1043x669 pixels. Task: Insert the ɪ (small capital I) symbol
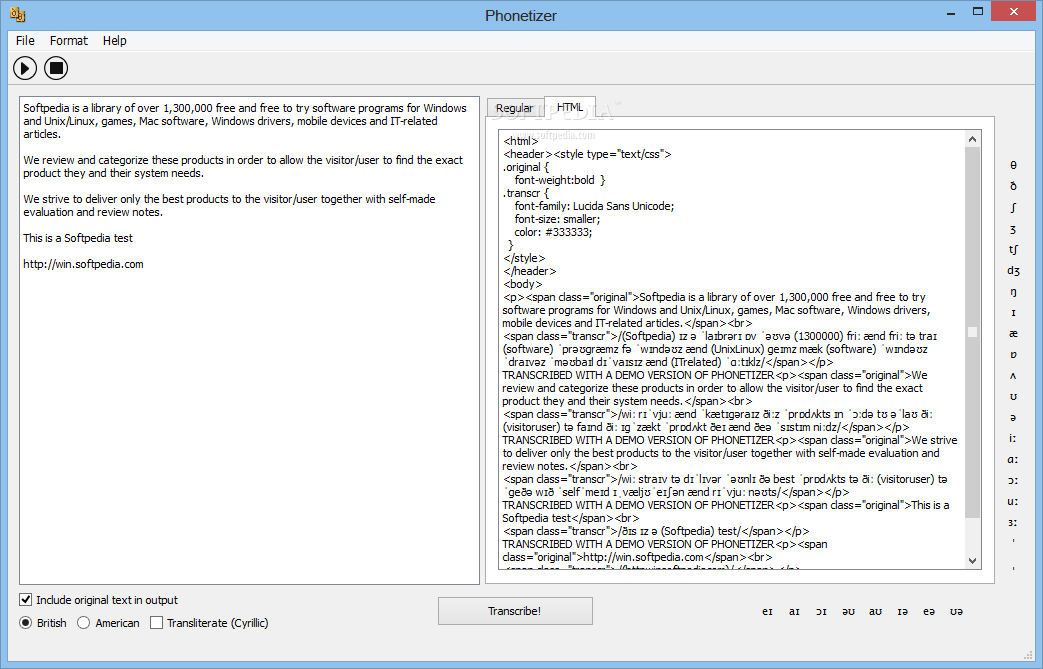(x=1013, y=313)
